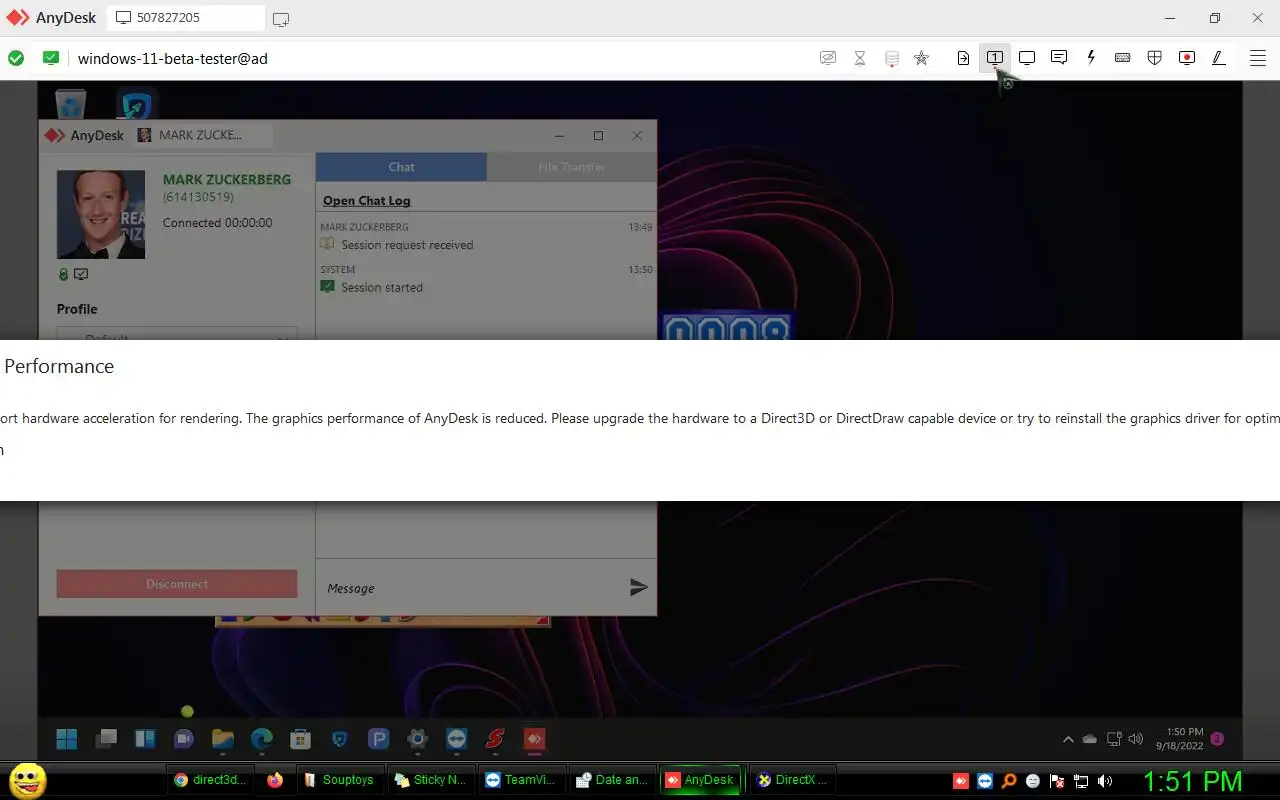The image size is (1280, 800).
Task: Click the Performance notification heading
Action: (59, 366)
